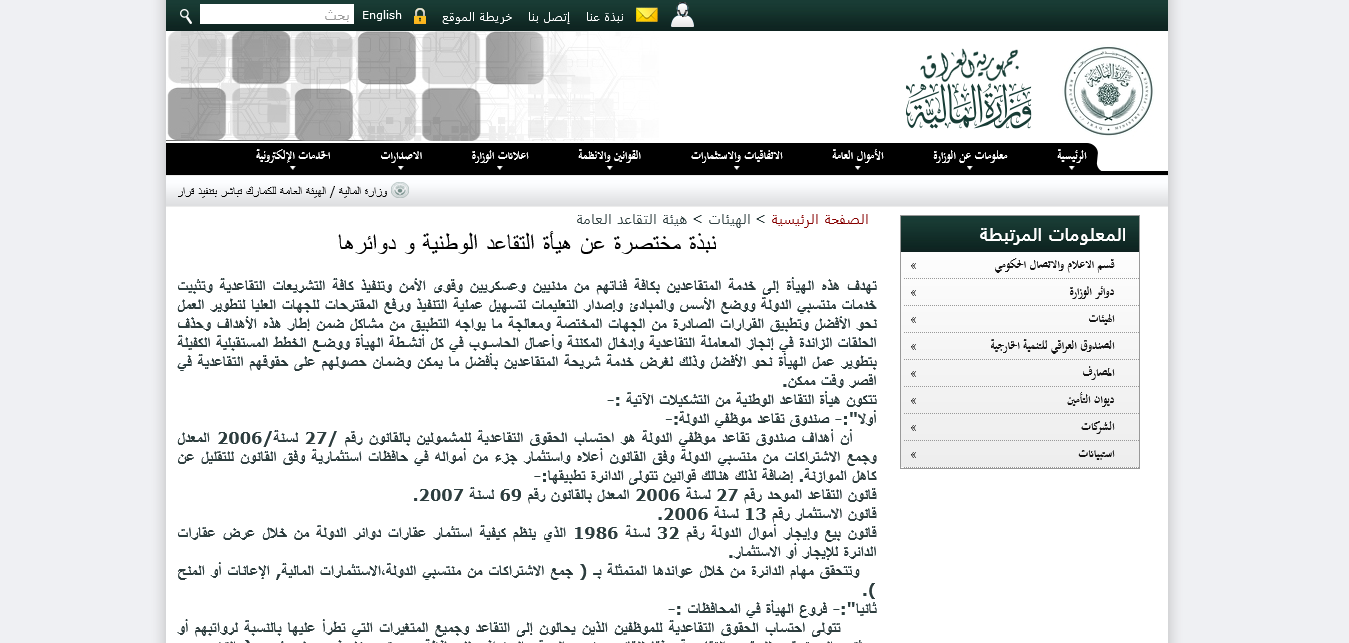Open معلومات عن الوزارة menu
This screenshot has height=643, width=1349.
click(x=970, y=157)
